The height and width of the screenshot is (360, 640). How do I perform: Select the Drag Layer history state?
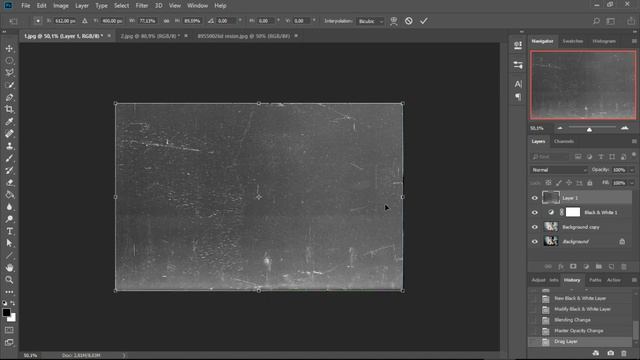(x=580, y=342)
